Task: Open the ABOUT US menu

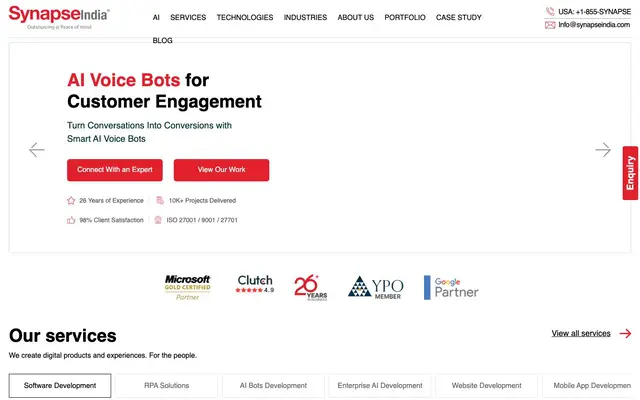Action: point(356,18)
